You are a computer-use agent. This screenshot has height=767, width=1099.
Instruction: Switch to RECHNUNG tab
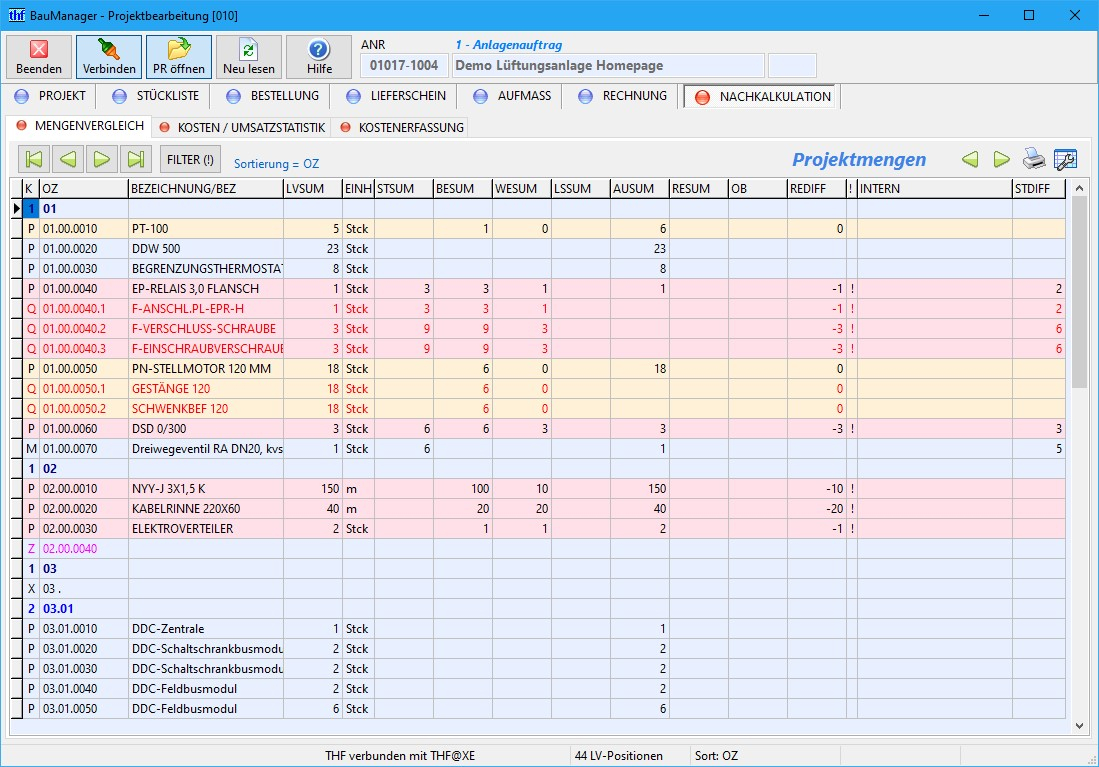(x=623, y=96)
